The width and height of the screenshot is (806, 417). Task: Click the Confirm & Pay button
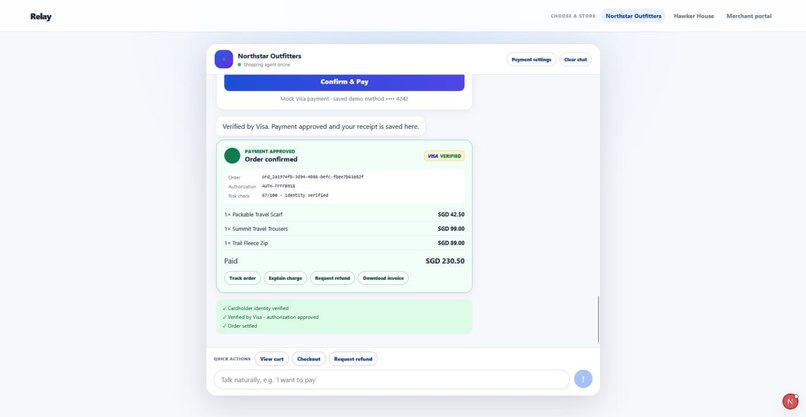coord(344,82)
